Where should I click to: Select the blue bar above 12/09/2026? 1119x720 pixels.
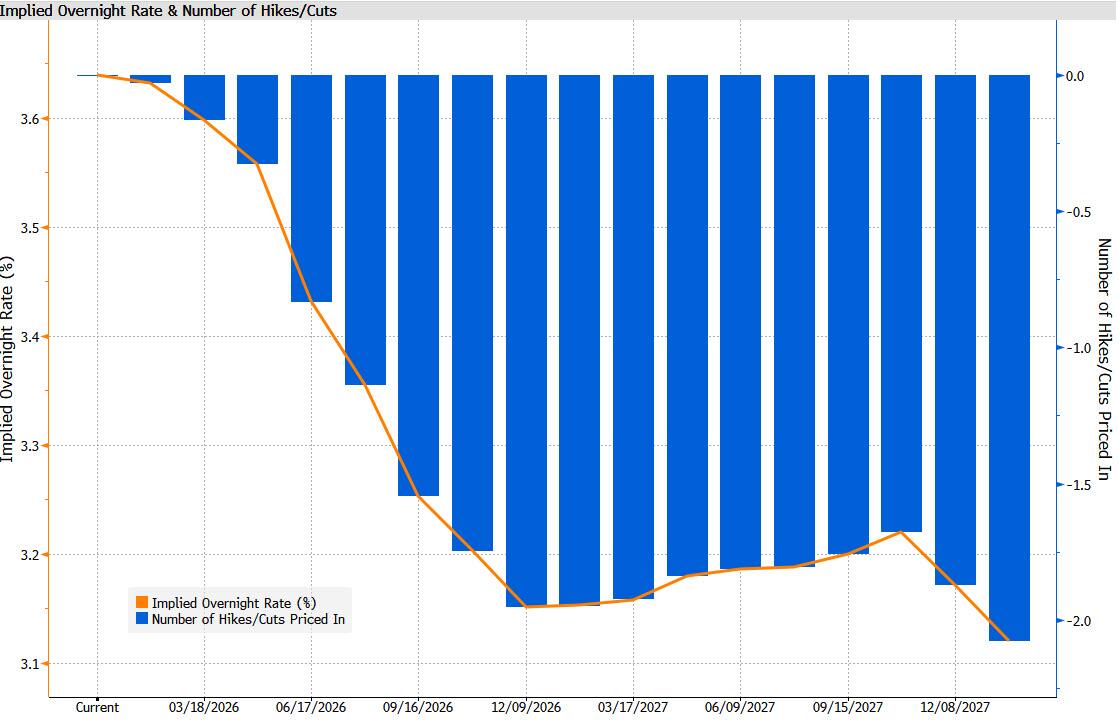point(526,340)
